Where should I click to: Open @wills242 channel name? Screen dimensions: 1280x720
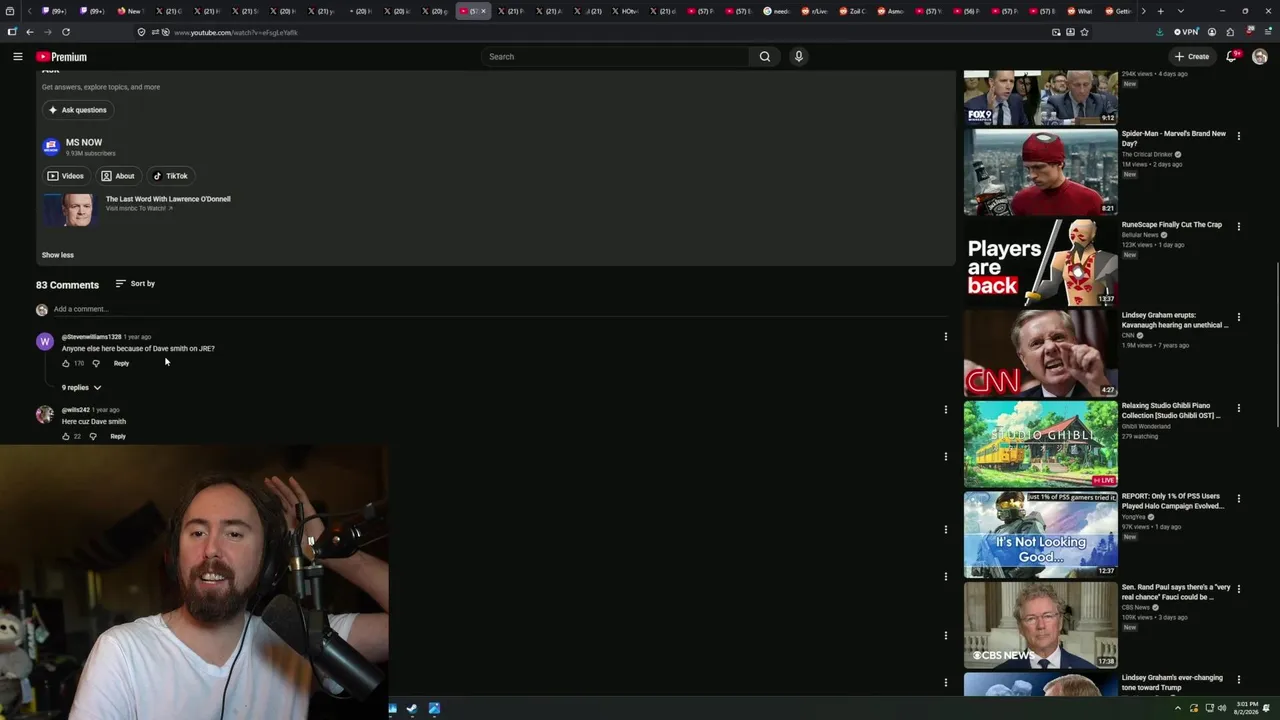[x=76, y=410]
